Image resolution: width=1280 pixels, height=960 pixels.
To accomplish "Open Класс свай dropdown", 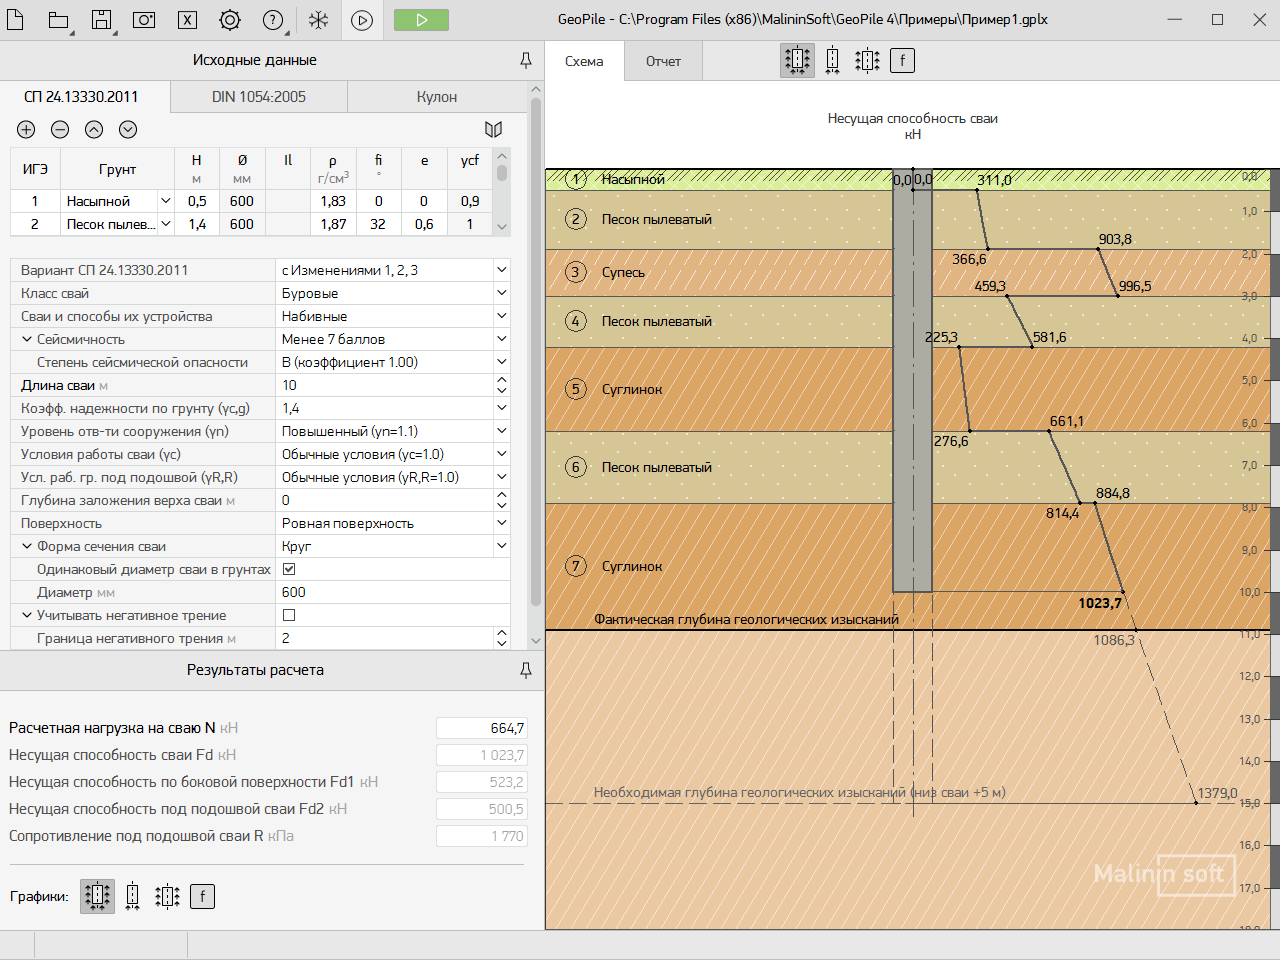I will point(501,293).
